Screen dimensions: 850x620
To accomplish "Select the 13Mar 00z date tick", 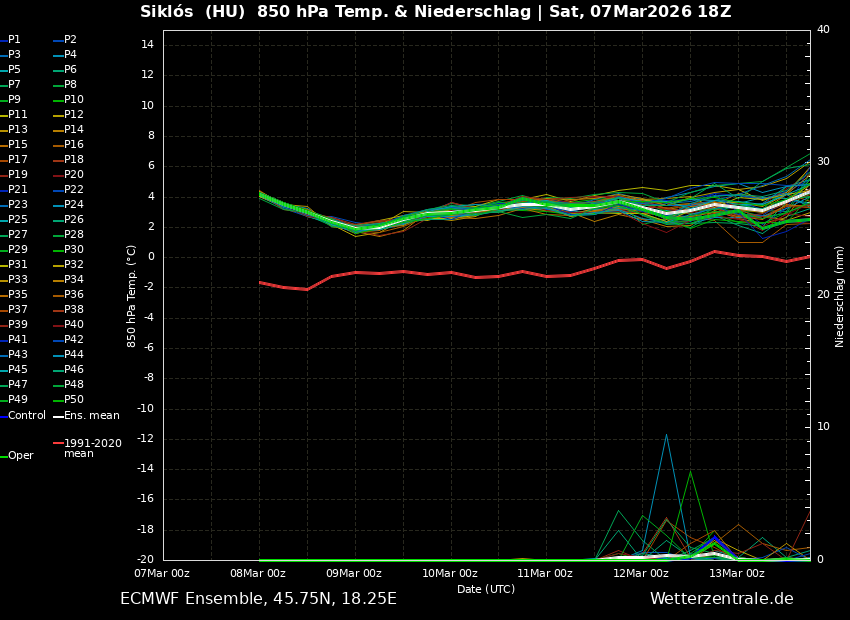I will point(737,574).
